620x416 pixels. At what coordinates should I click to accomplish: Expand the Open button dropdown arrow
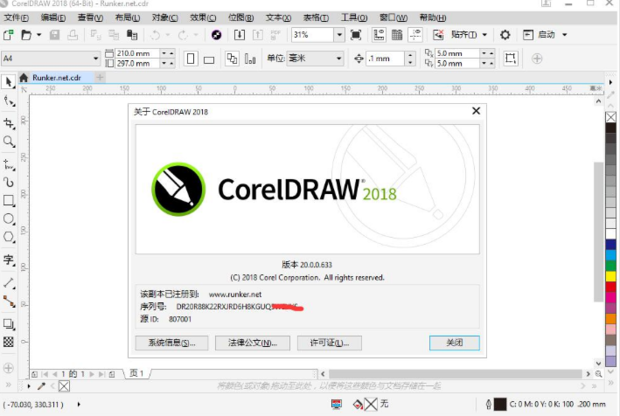pyautogui.click(x=39, y=35)
